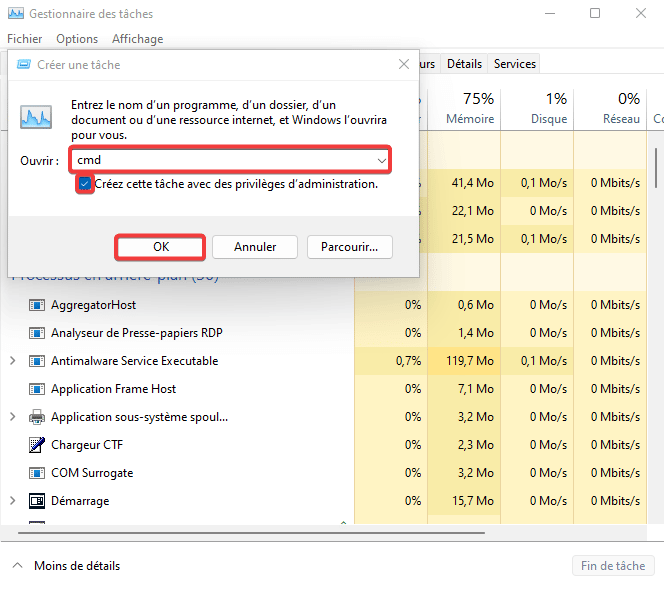Click the AggregatorHost process icon
664x589 pixels.
pos(37,305)
